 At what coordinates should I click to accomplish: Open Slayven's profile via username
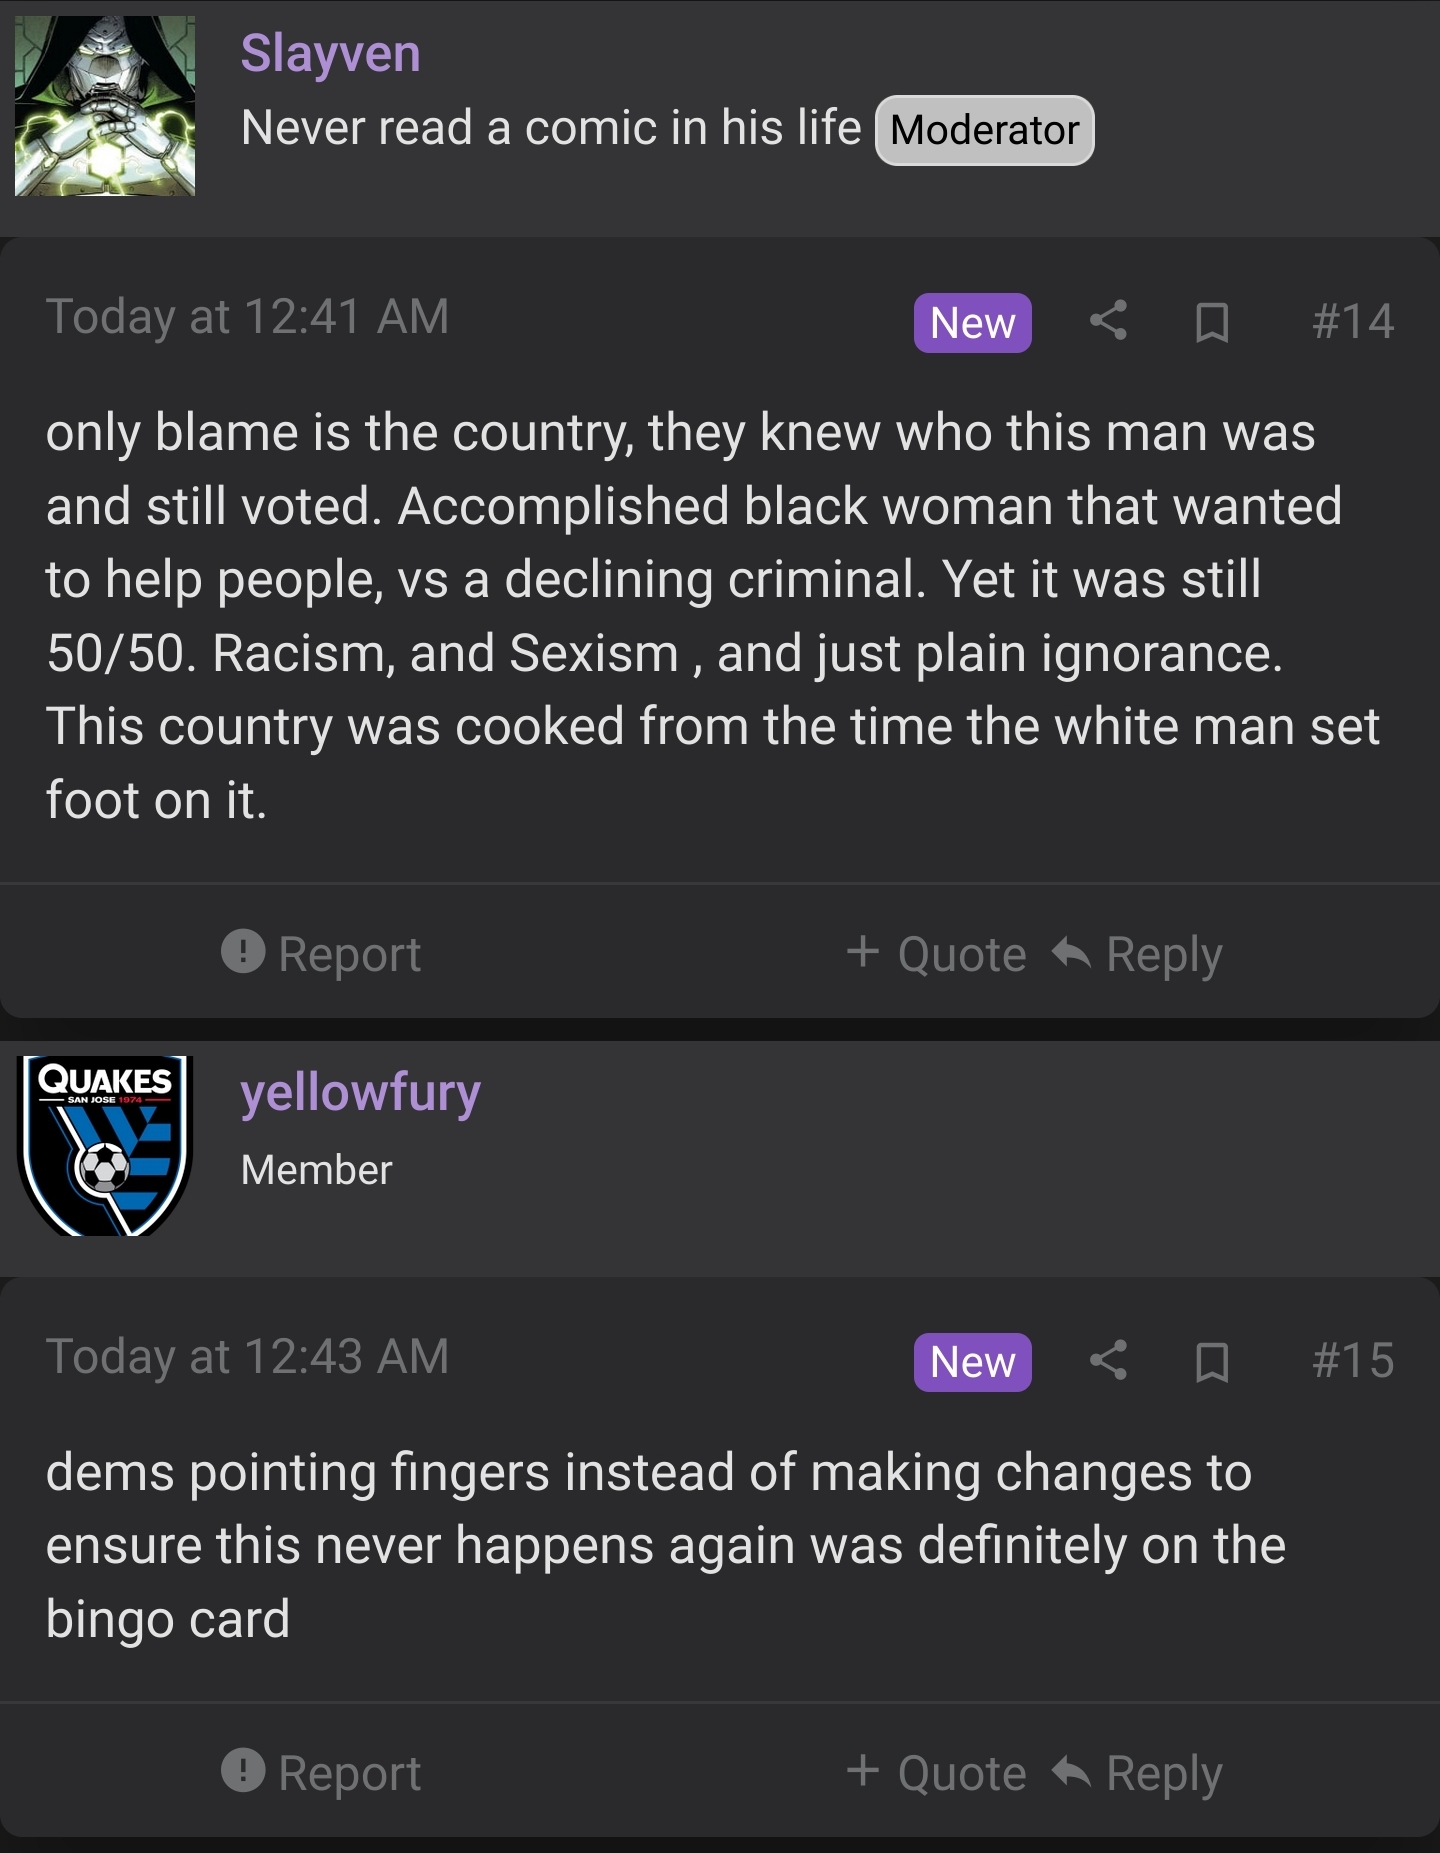tap(330, 53)
